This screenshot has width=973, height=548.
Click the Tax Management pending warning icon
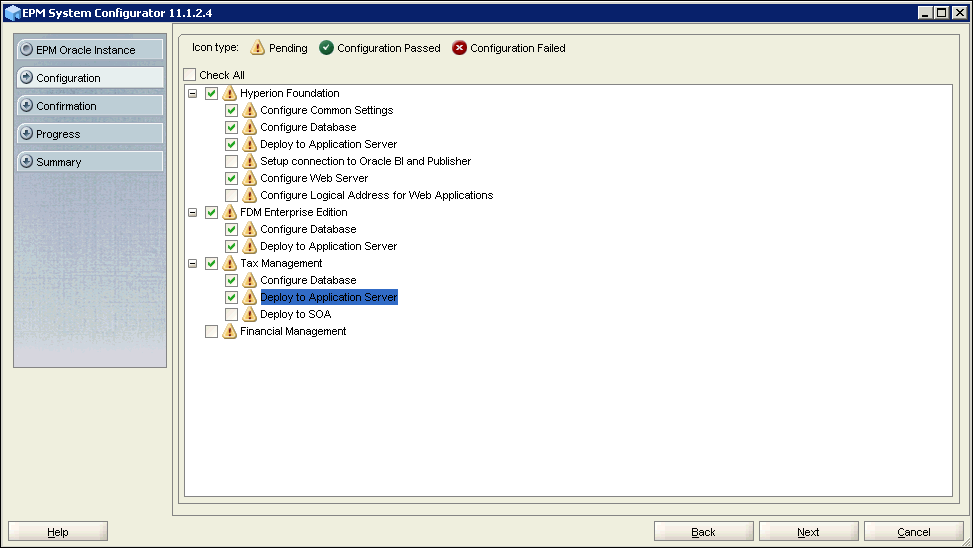[x=230, y=263]
